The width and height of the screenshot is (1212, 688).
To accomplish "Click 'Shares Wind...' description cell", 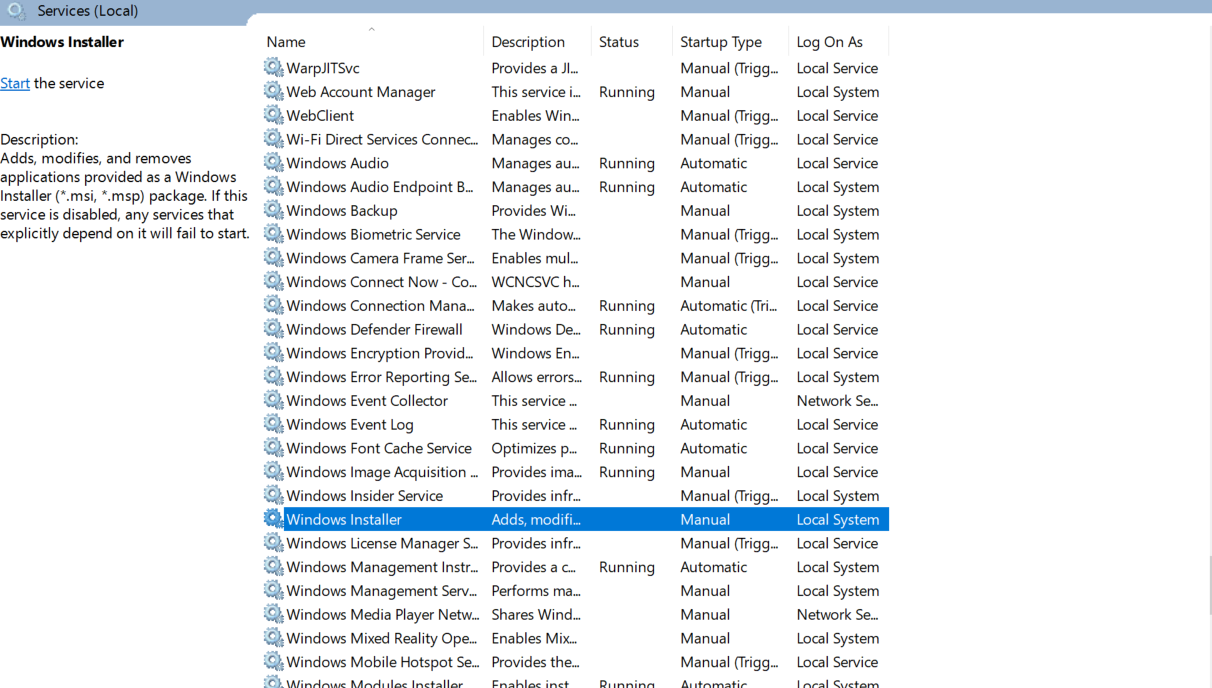I will point(536,615).
